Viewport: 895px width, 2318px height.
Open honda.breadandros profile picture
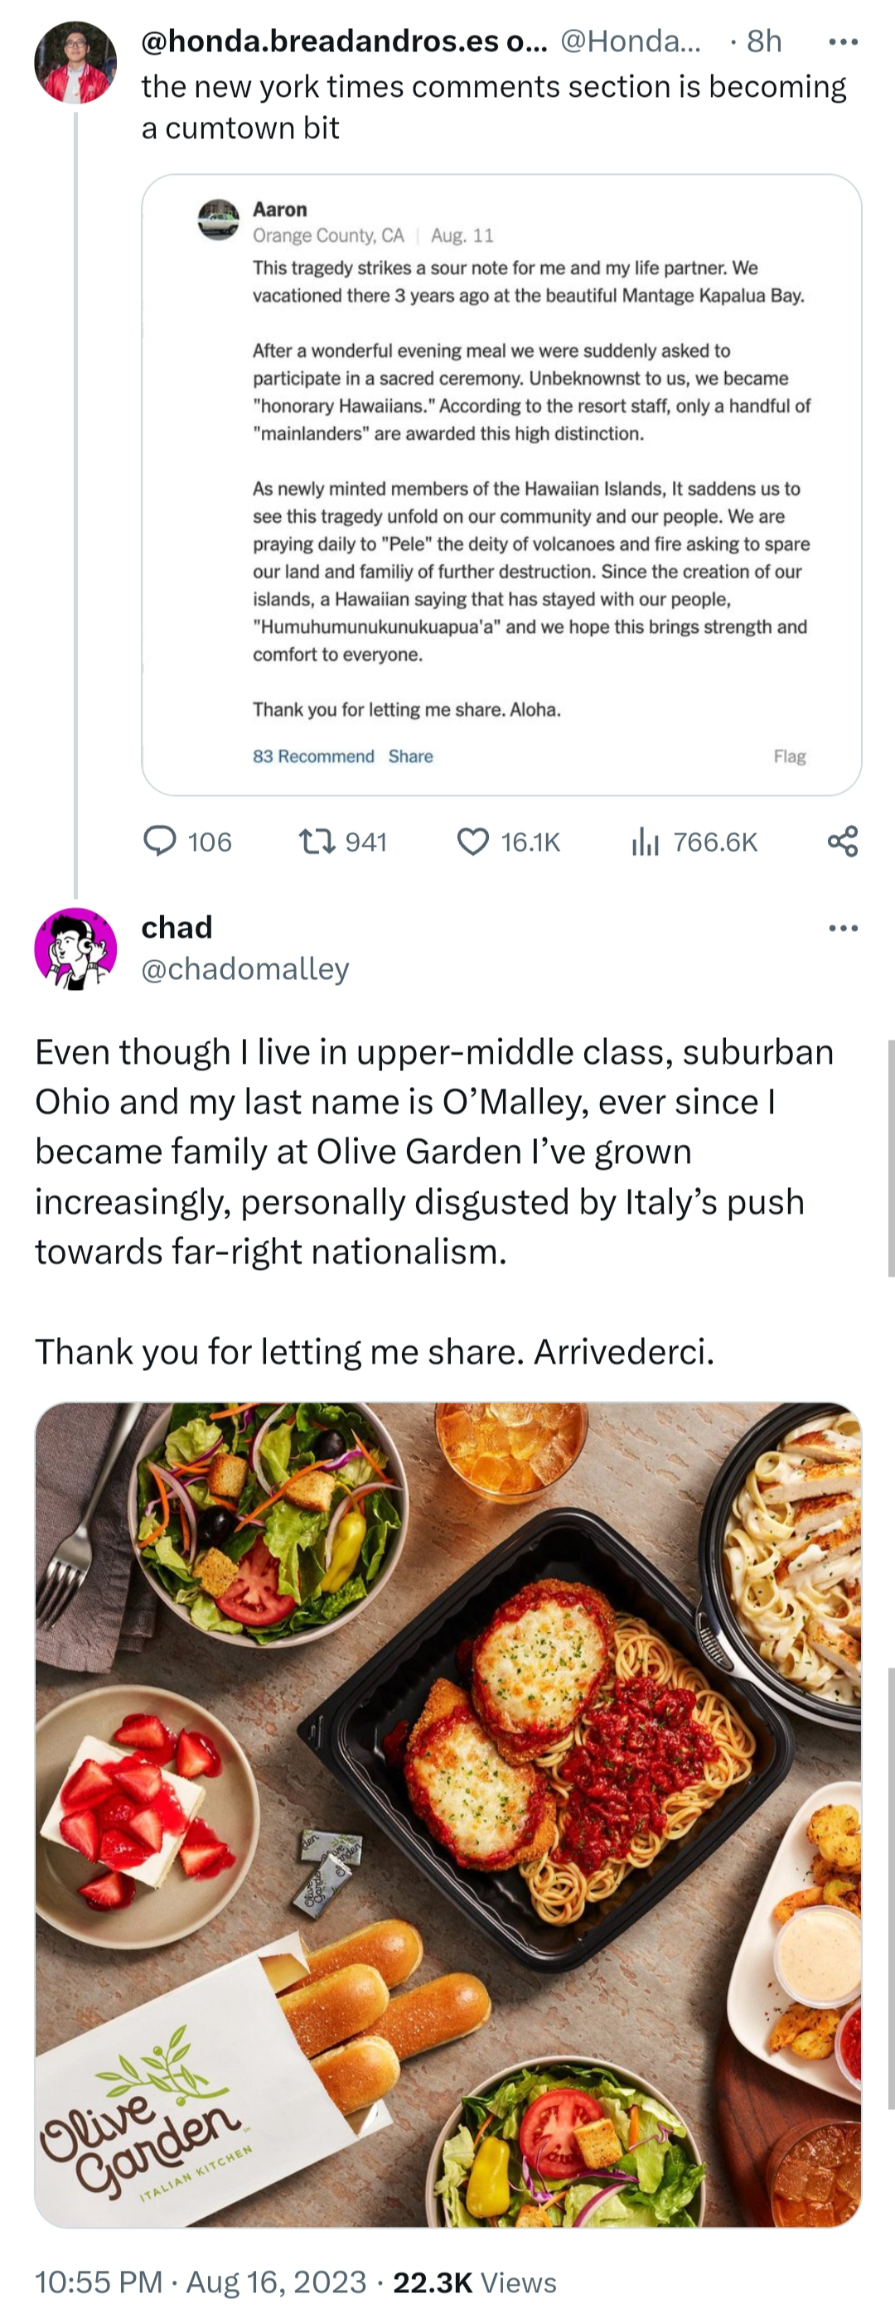click(x=75, y=62)
